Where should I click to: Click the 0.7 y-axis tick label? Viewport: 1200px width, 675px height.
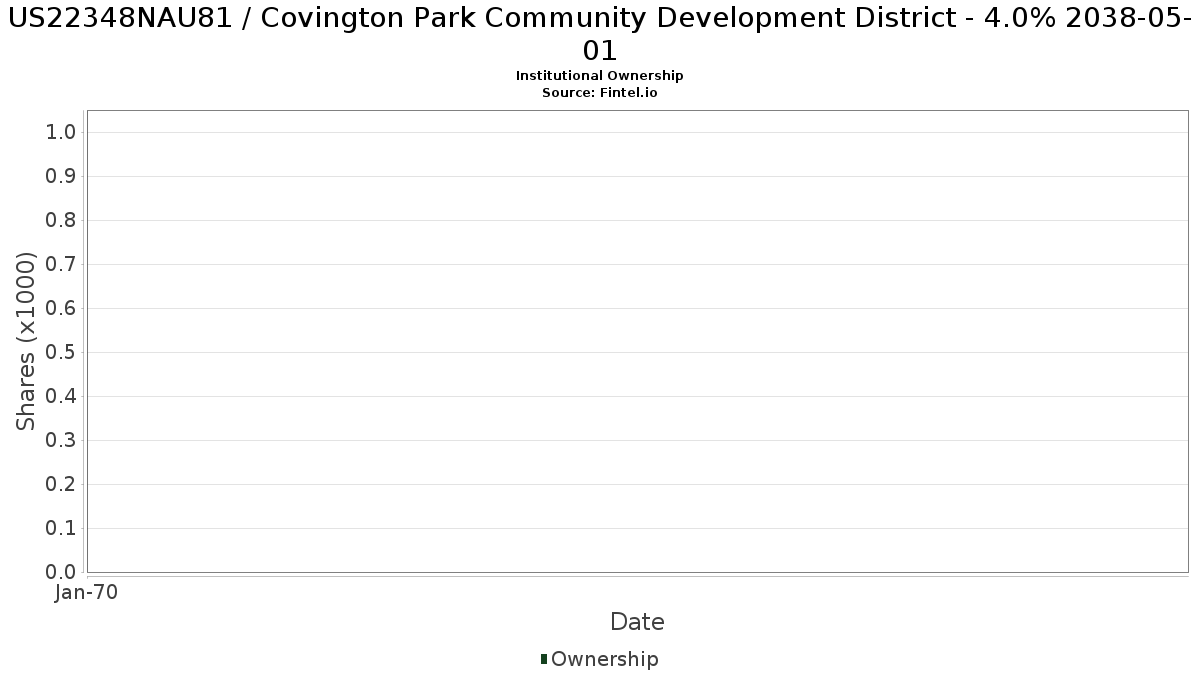click(61, 265)
